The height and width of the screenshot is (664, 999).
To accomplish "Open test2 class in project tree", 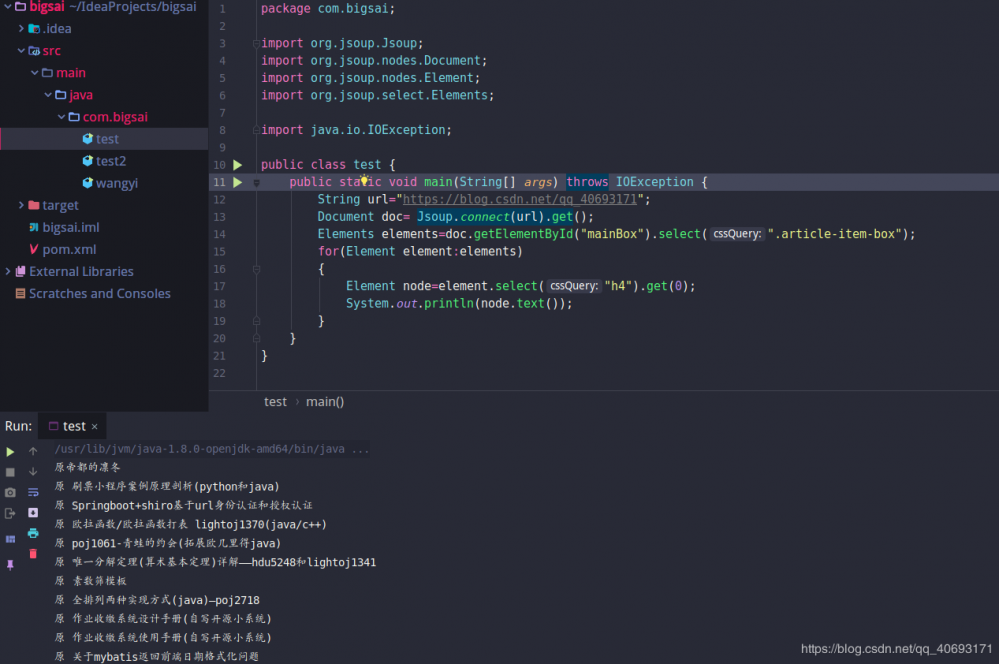I will tap(111, 161).
